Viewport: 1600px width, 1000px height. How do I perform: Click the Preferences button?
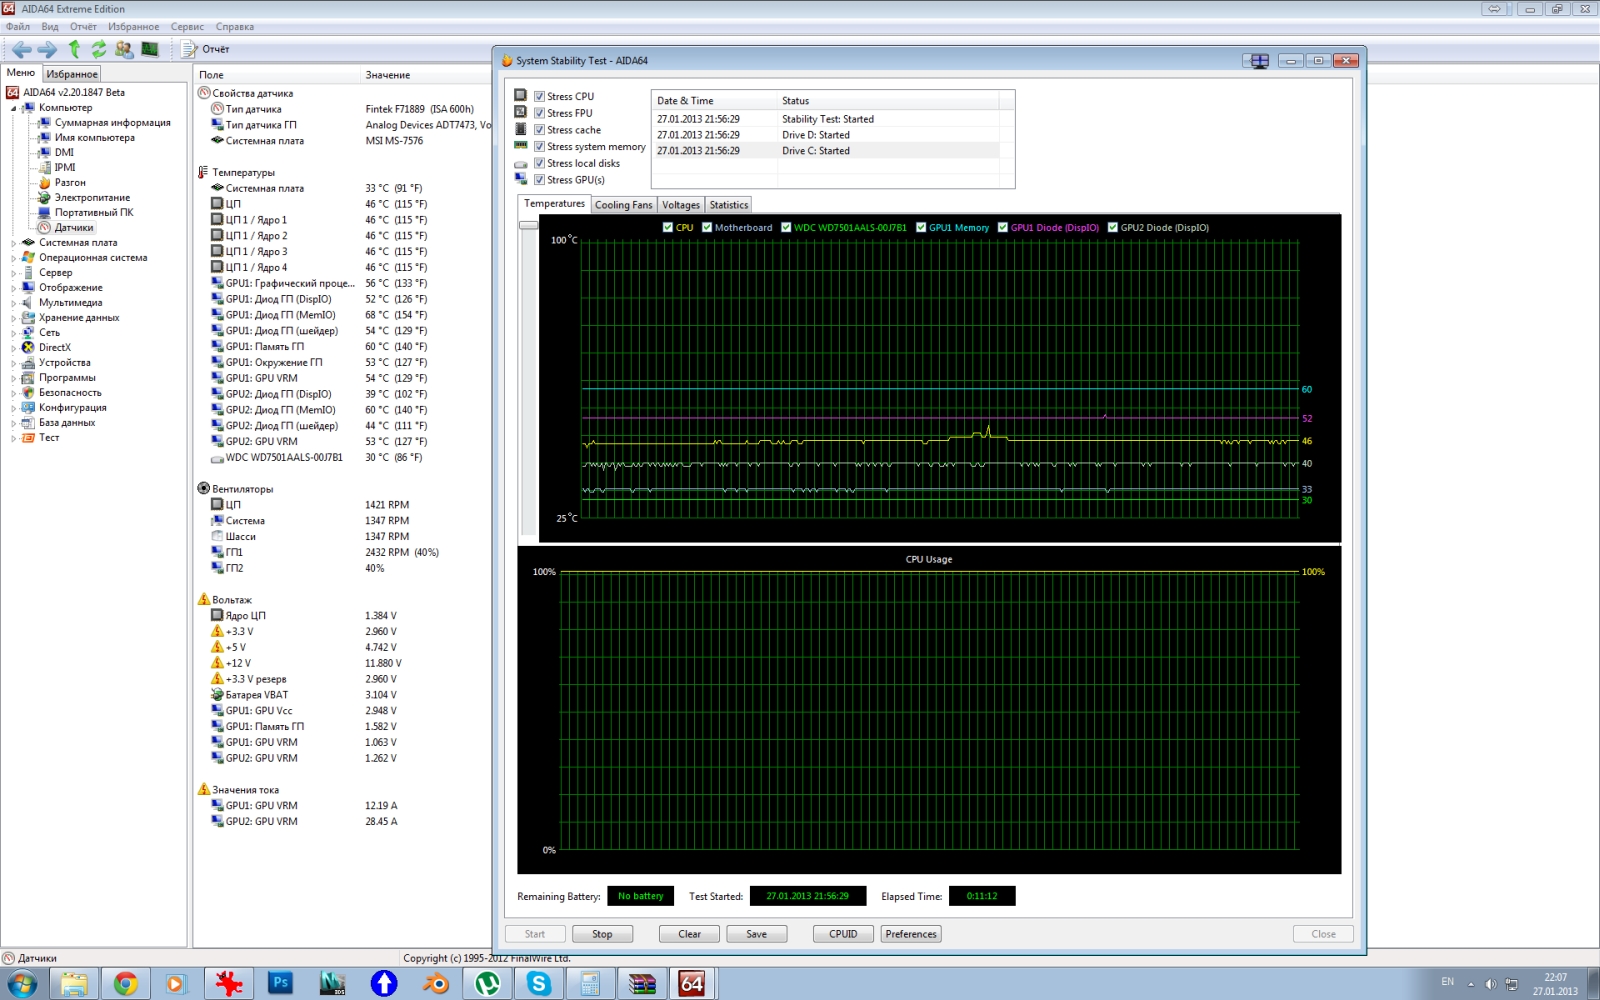pos(911,934)
